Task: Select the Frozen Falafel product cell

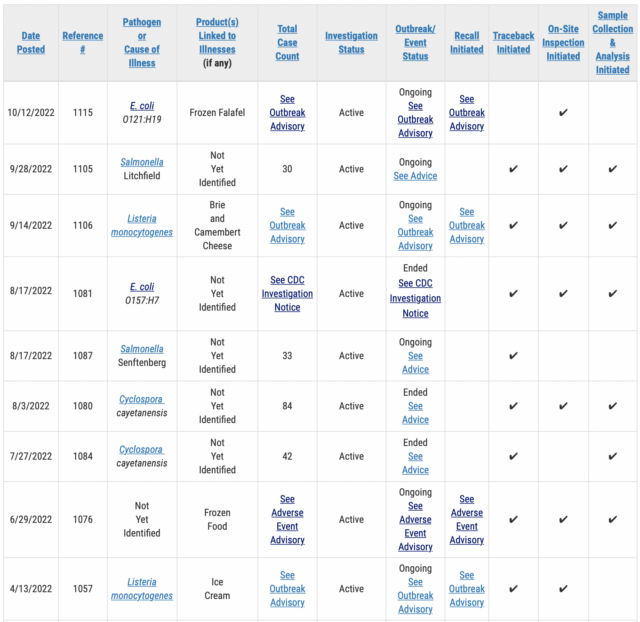Action: click(x=217, y=113)
